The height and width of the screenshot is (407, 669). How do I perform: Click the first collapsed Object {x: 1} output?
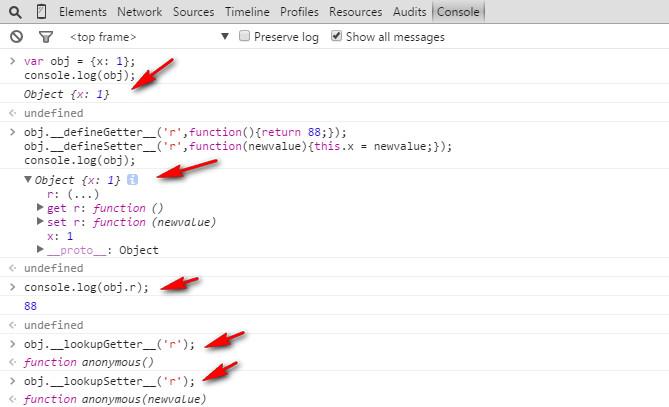[x=66, y=94]
